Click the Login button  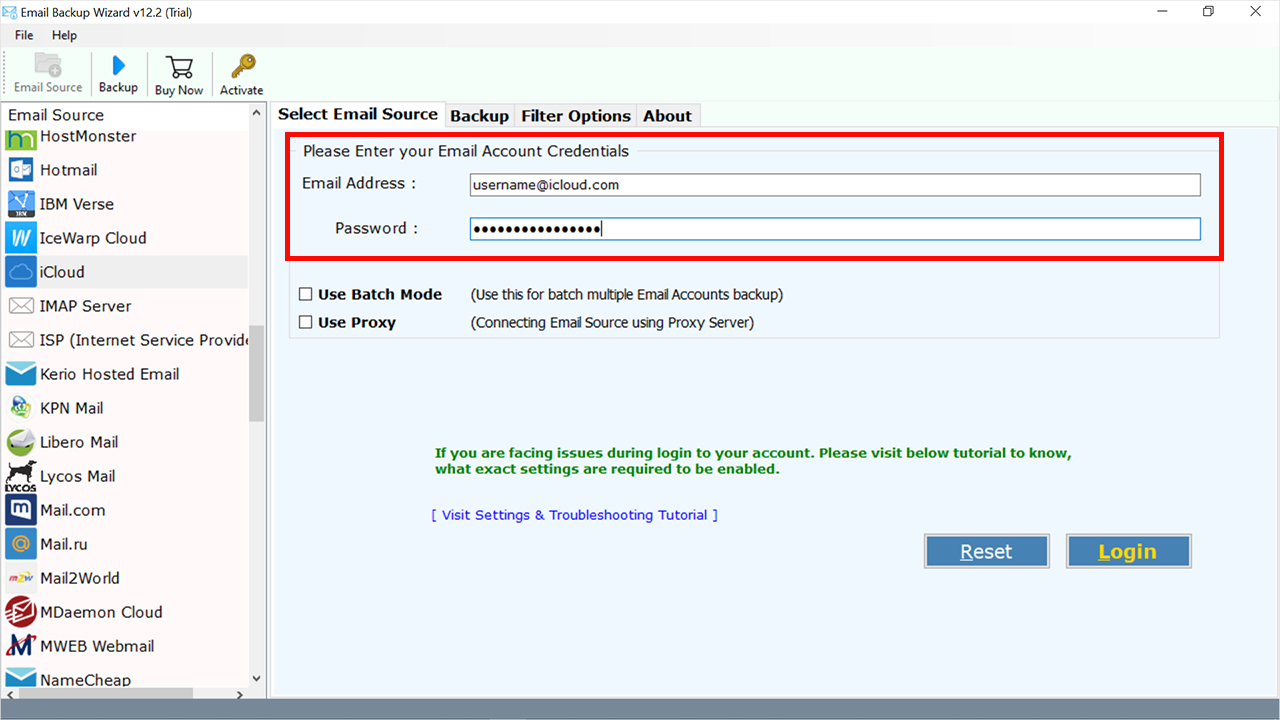pyautogui.click(x=1128, y=551)
